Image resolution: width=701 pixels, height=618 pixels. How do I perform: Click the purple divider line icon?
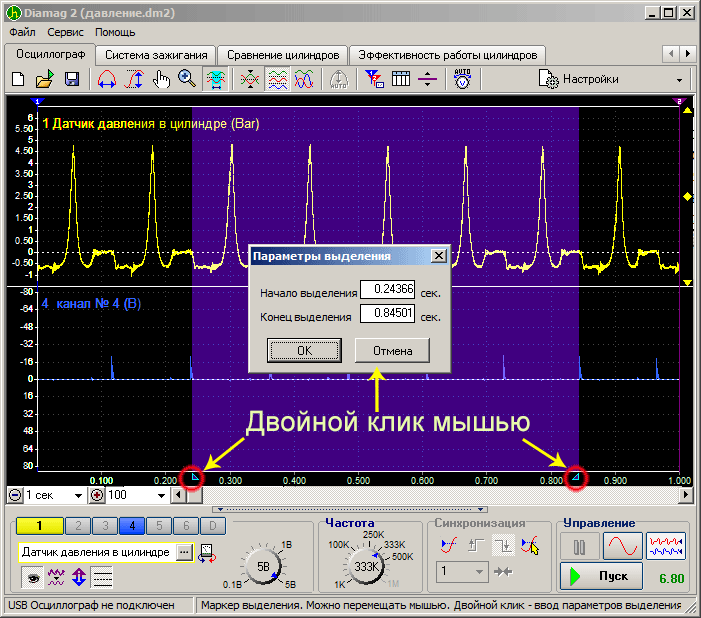point(427,79)
